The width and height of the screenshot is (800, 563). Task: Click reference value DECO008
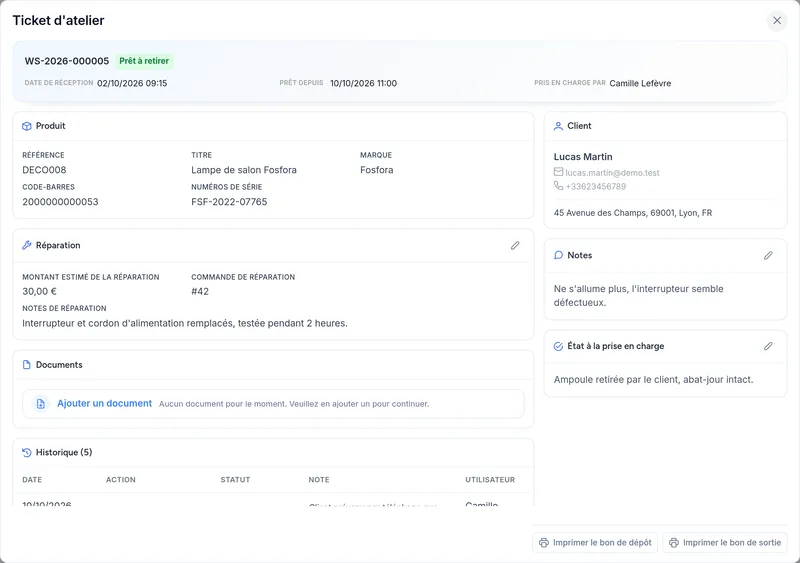(44, 170)
